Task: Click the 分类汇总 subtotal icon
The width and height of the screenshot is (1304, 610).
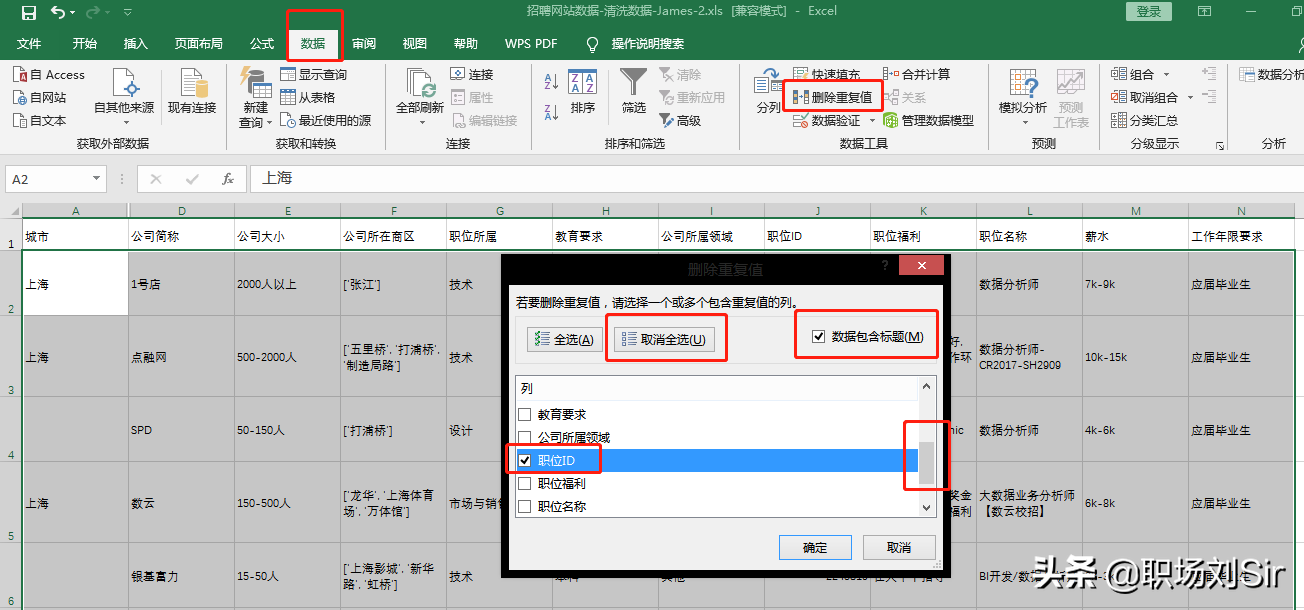Action: [x=1121, y=121]
